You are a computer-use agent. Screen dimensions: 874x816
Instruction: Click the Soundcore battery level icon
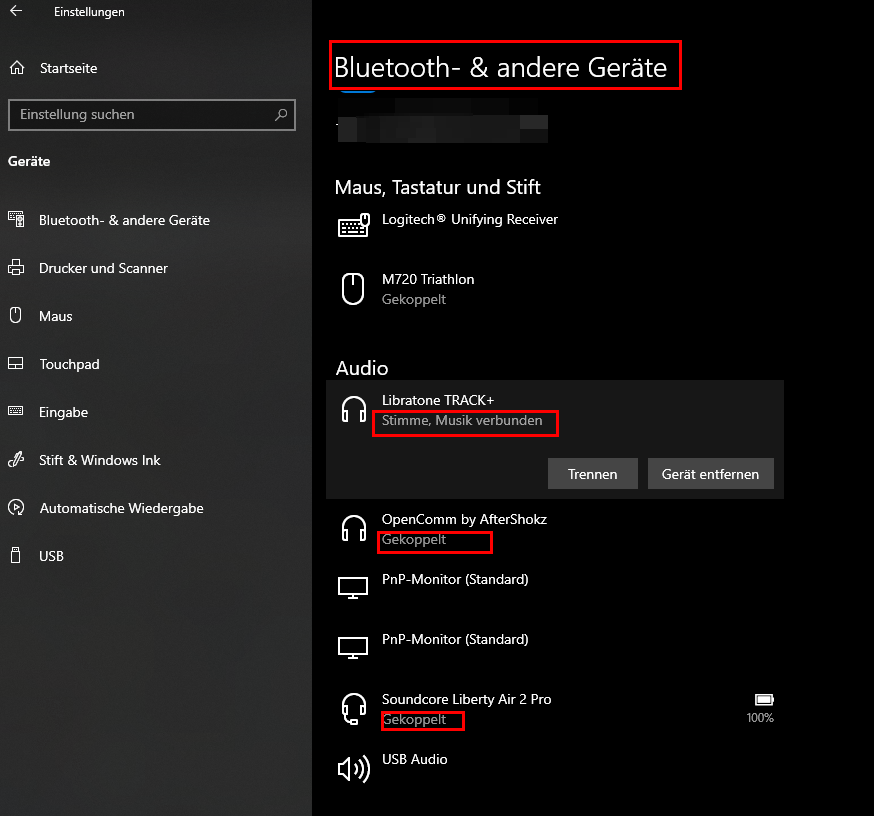coord(764,700)
